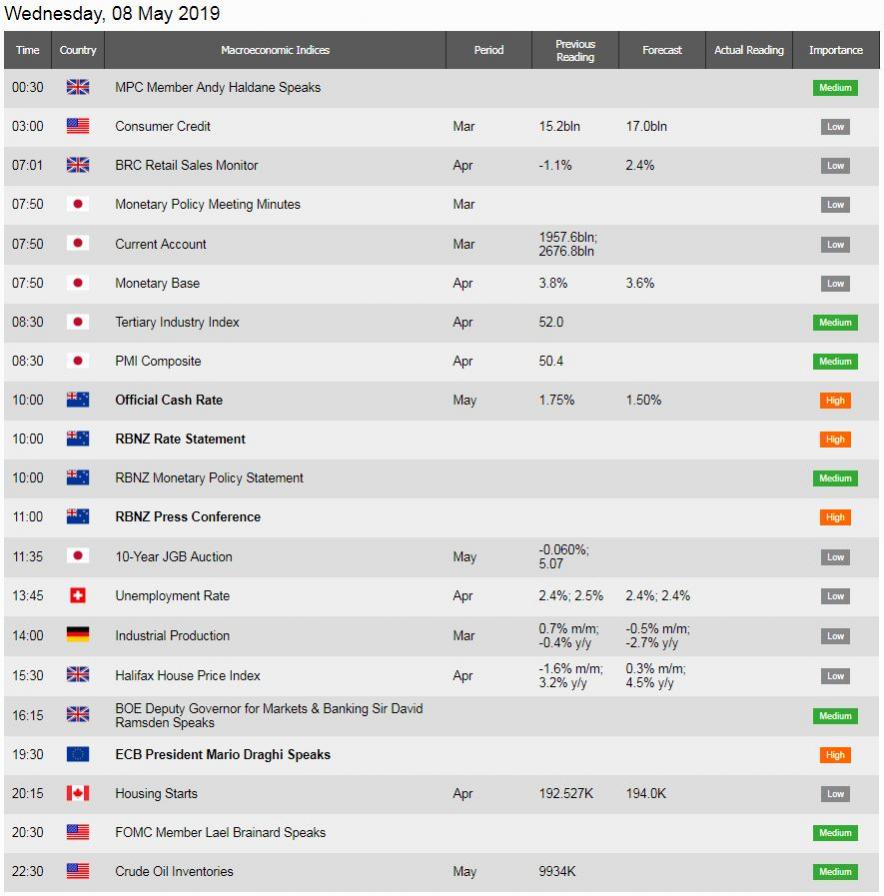
Task: Click the Crude Oil Inventories event name
Action: coord(174,871)
